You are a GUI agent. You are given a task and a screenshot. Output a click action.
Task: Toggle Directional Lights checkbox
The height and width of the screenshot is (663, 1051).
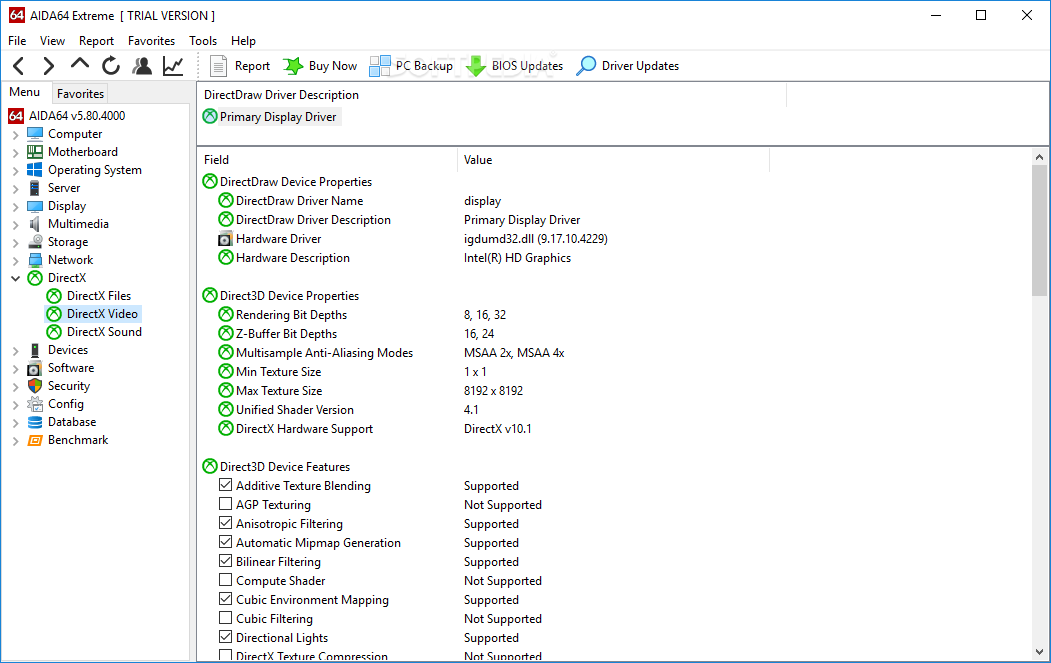[x=226, y=637]
